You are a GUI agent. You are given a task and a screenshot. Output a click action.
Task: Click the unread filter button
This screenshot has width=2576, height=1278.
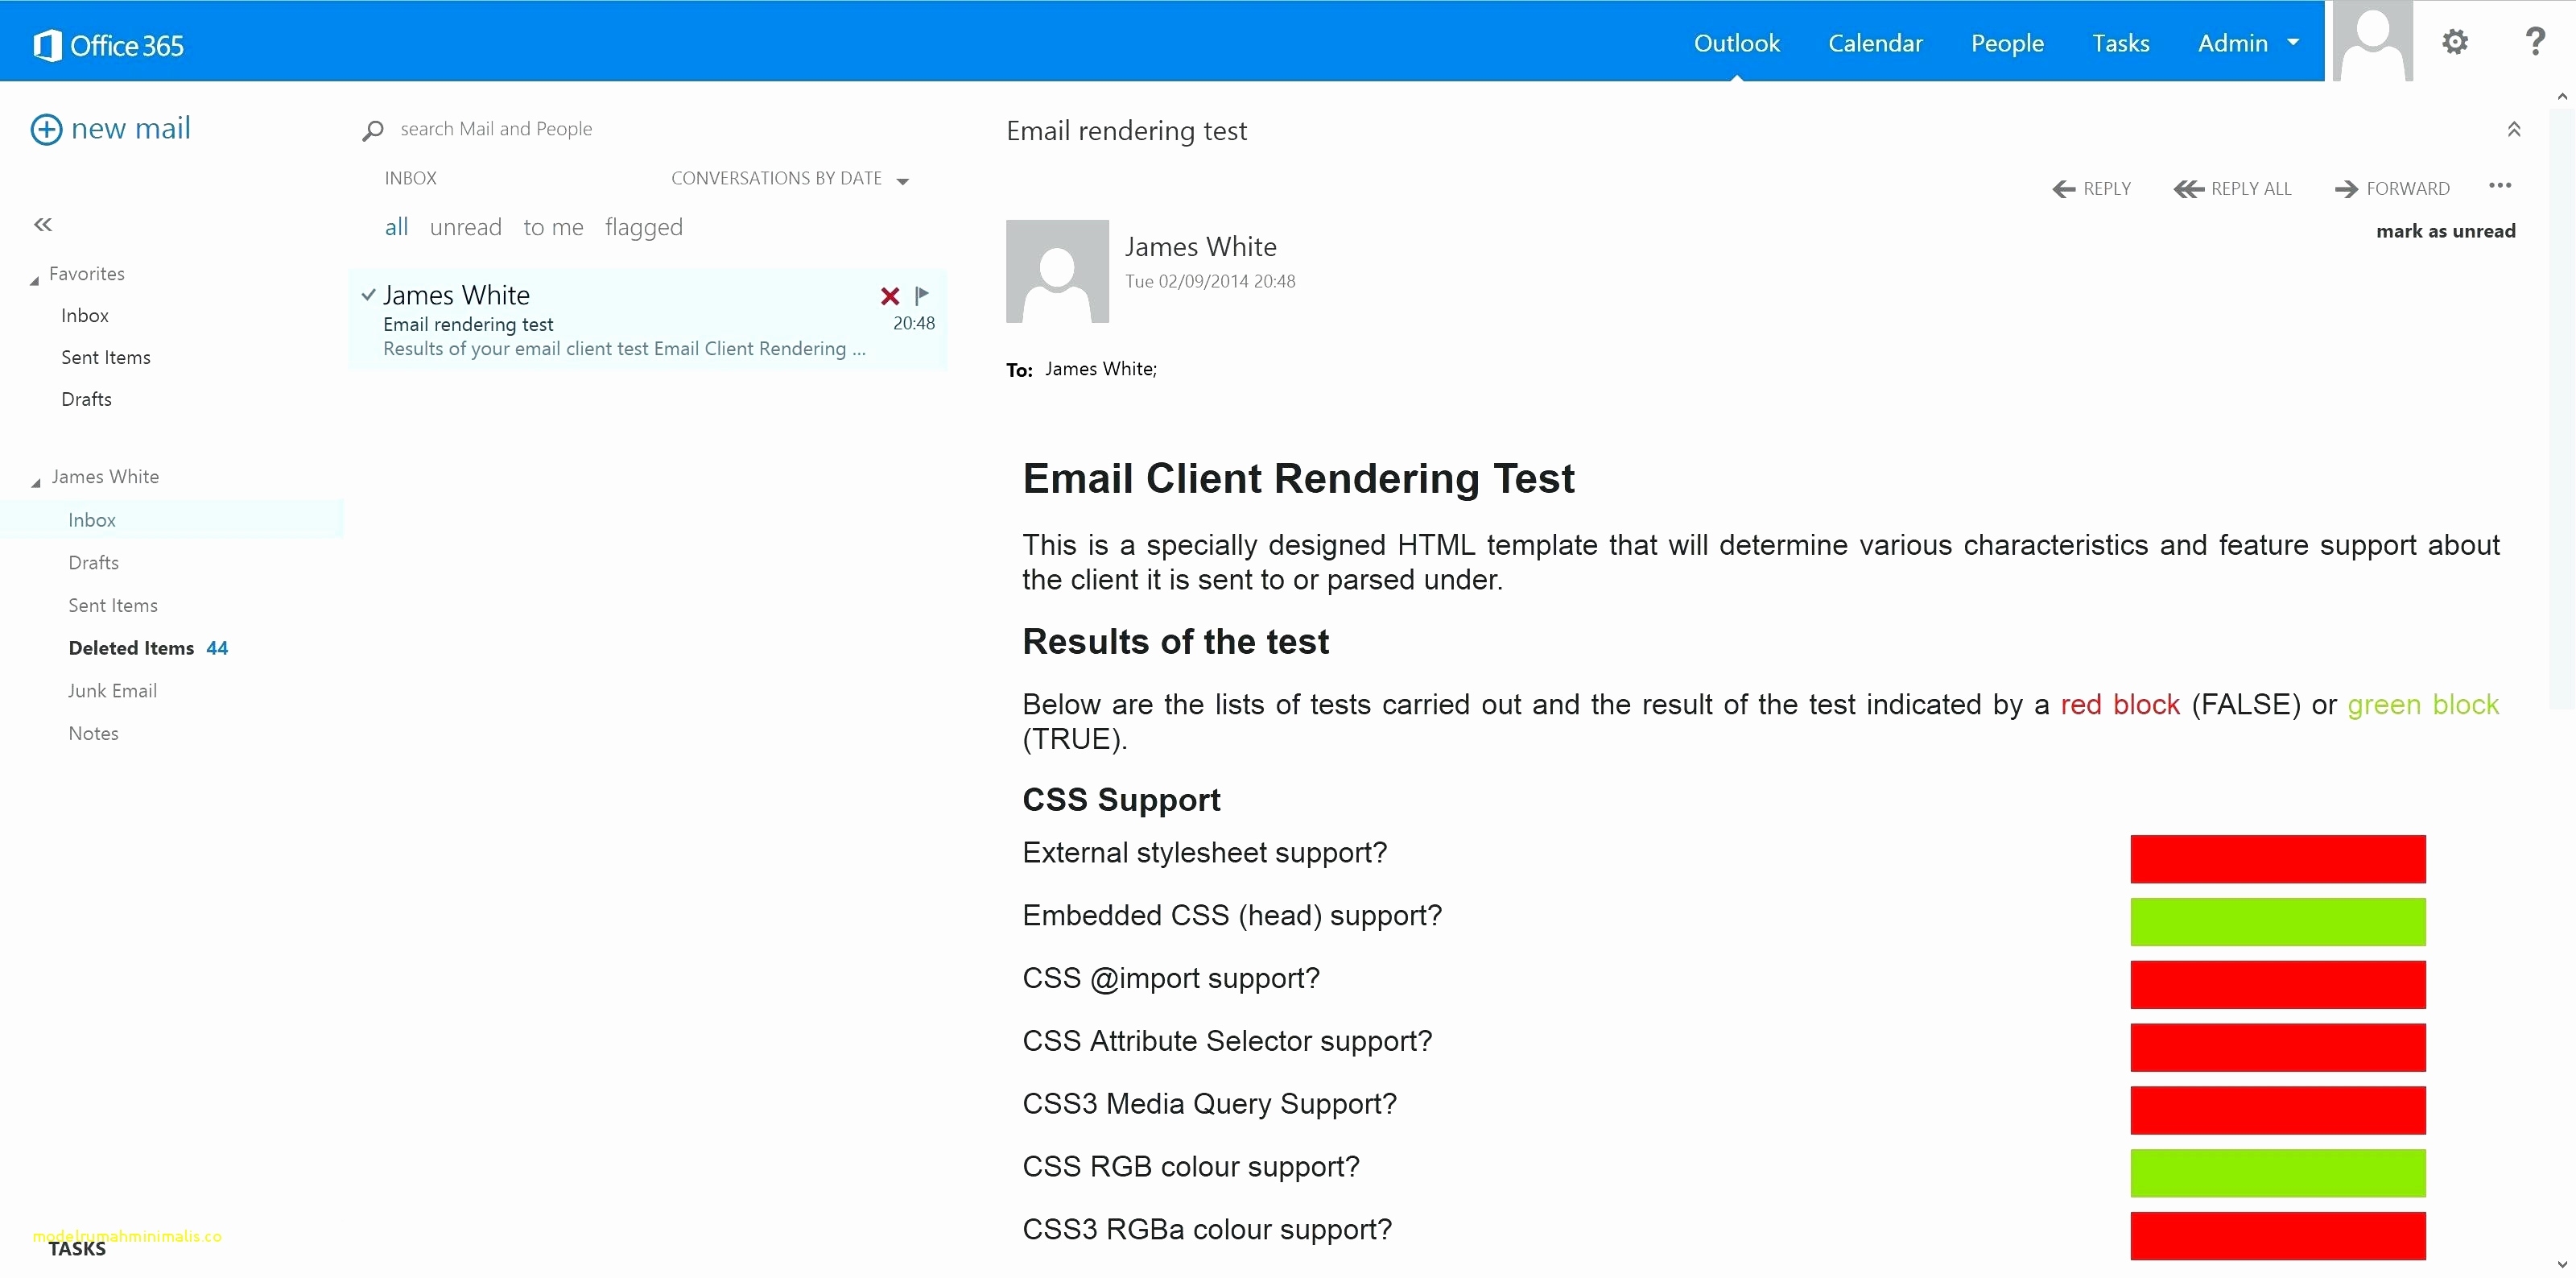click(x=464, y=226)
